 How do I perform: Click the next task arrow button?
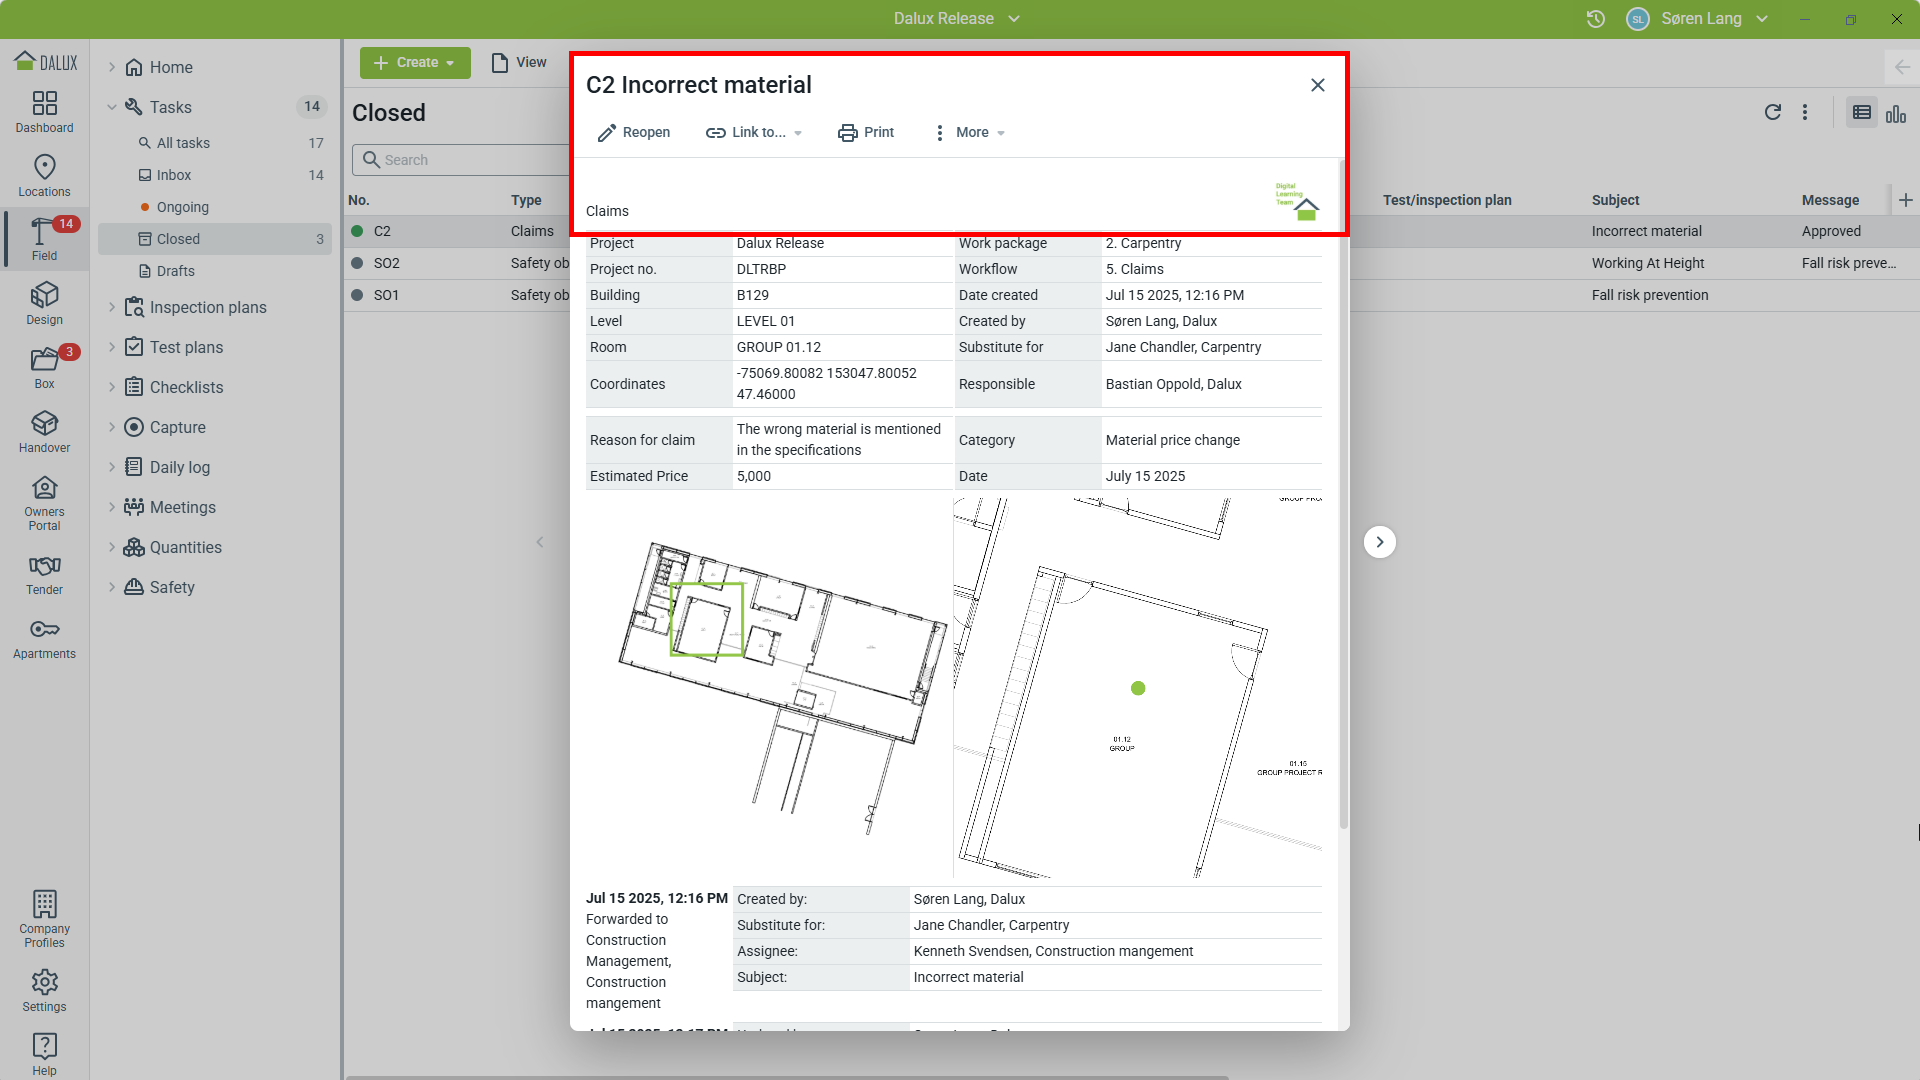pyautogui.click(x=1379, y=542)
